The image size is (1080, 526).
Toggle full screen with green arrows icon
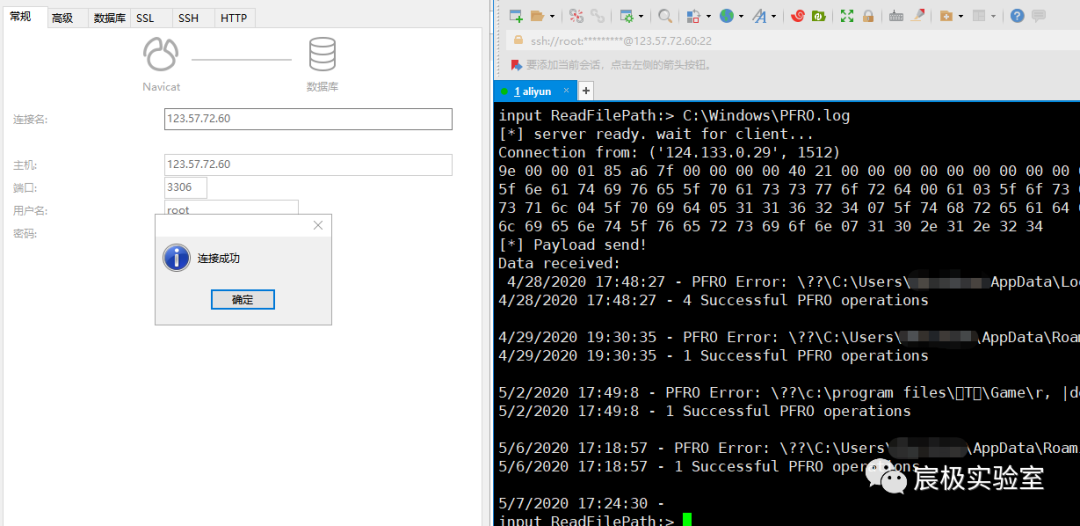pyautogui.click(x=847, y=16)
